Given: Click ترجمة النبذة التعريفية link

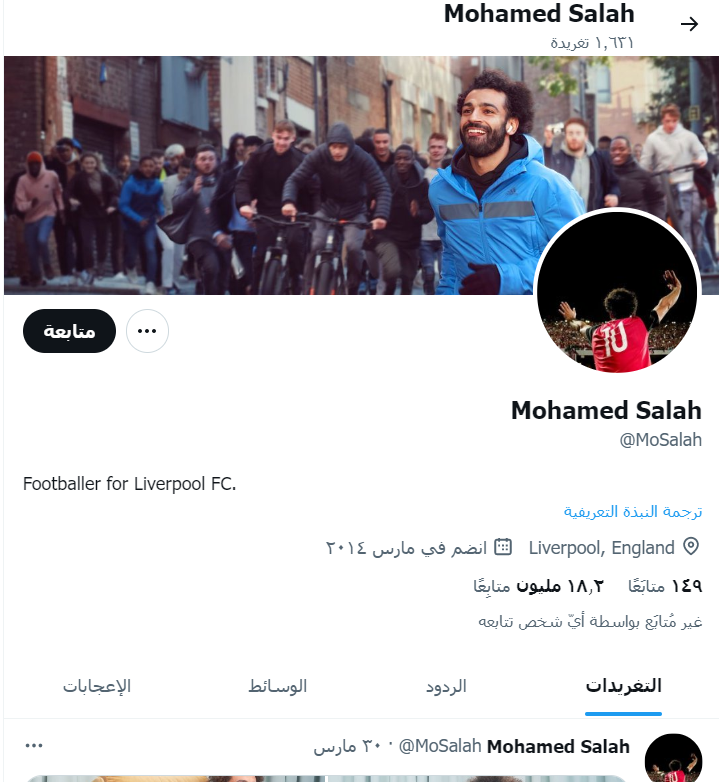Looking at the screenshot, I should point(633,512).
